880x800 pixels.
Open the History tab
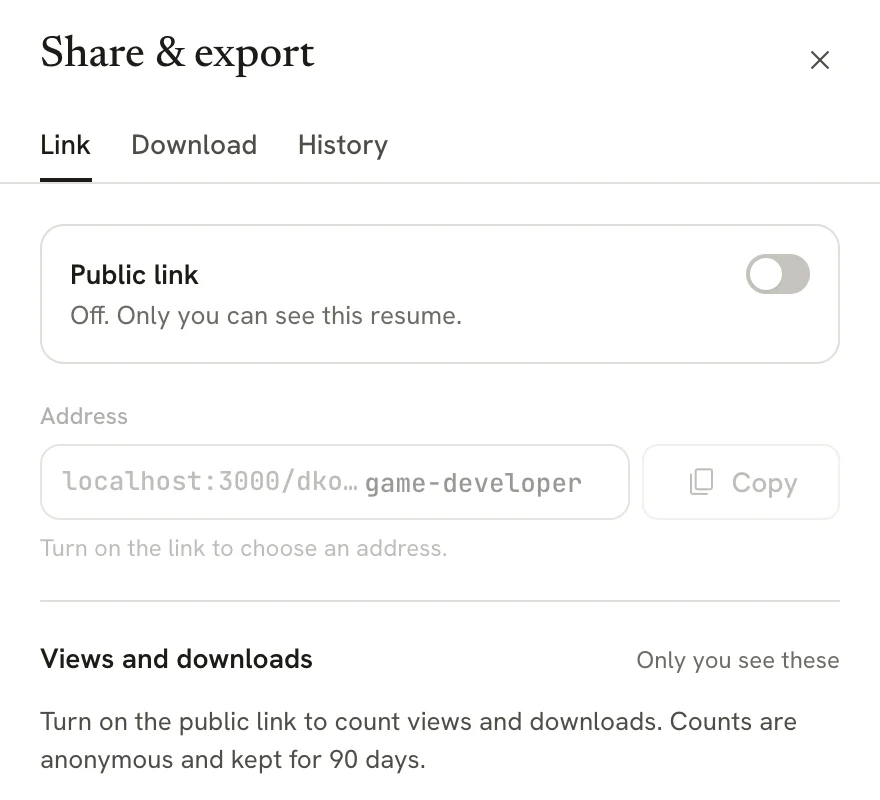[343, 145]
